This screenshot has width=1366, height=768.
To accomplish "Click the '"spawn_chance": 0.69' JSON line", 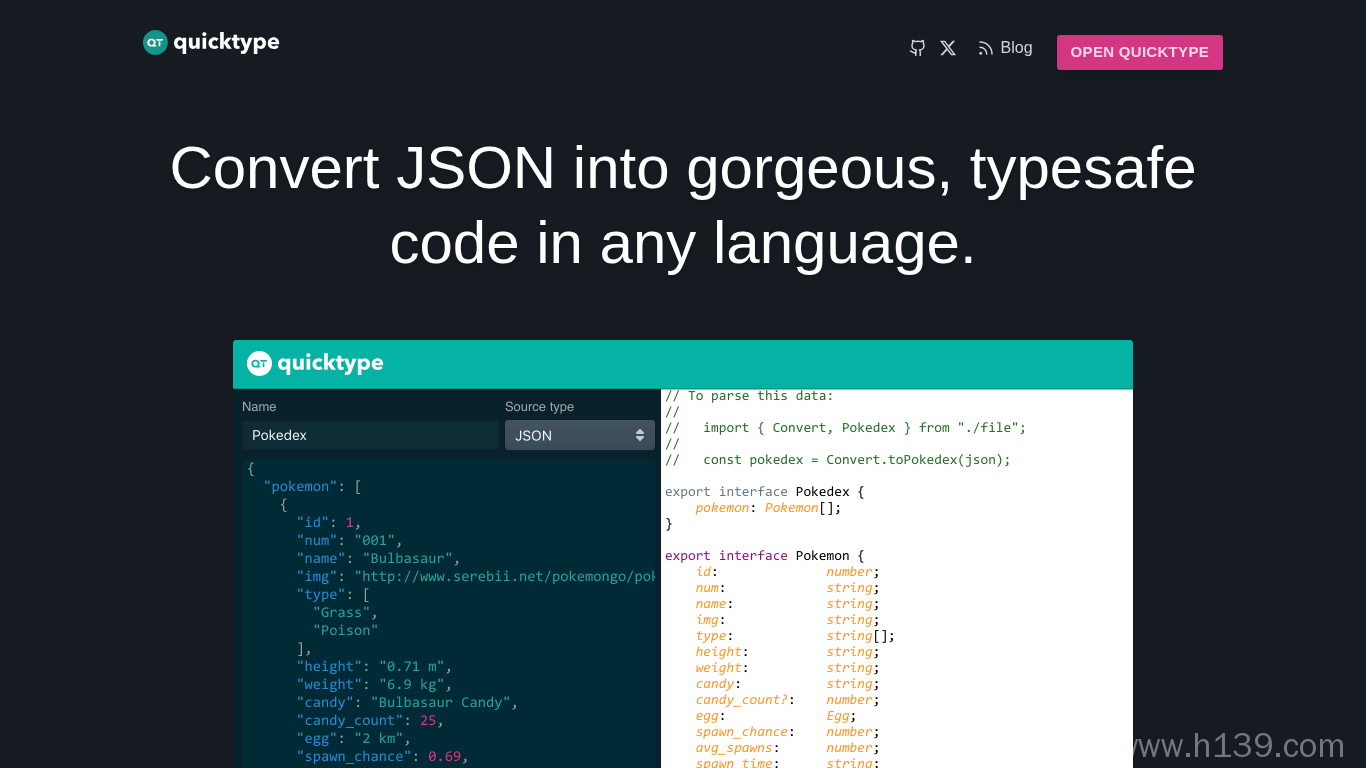I will coord(382,756).
